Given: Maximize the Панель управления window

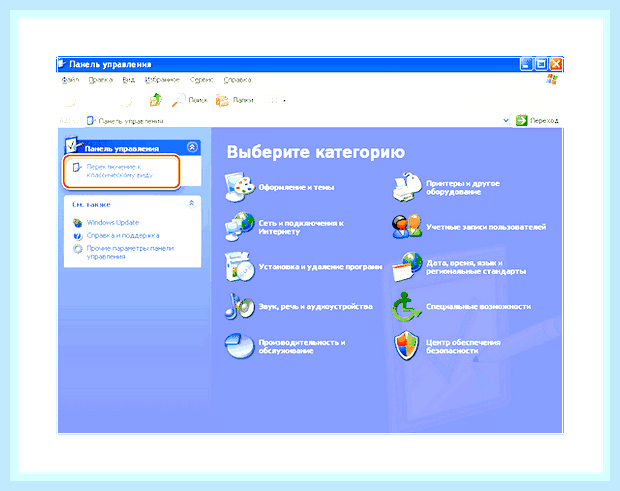Looking at the screenshot, I should click(541, 64).
